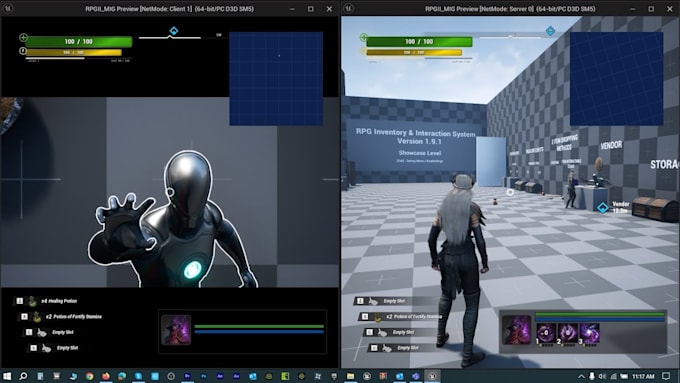Click volume speaker icon in system tray

603,376
